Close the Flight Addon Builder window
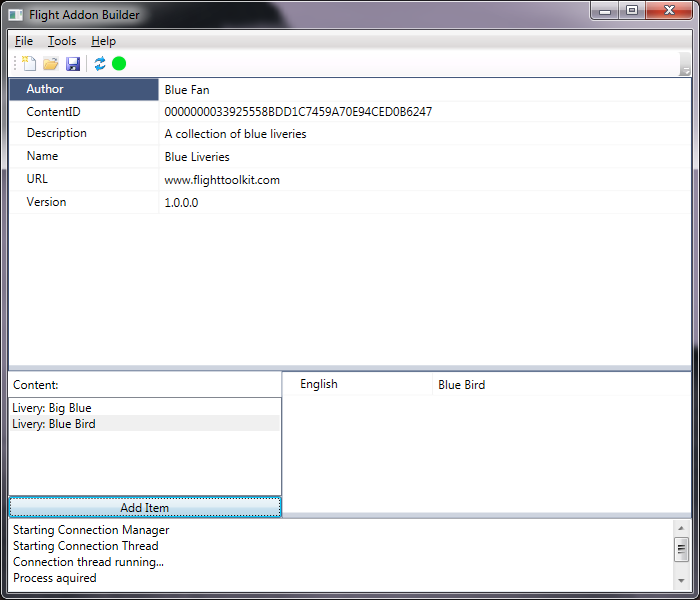The width and height of the screenshot is (700, 600). click(669, 11)
